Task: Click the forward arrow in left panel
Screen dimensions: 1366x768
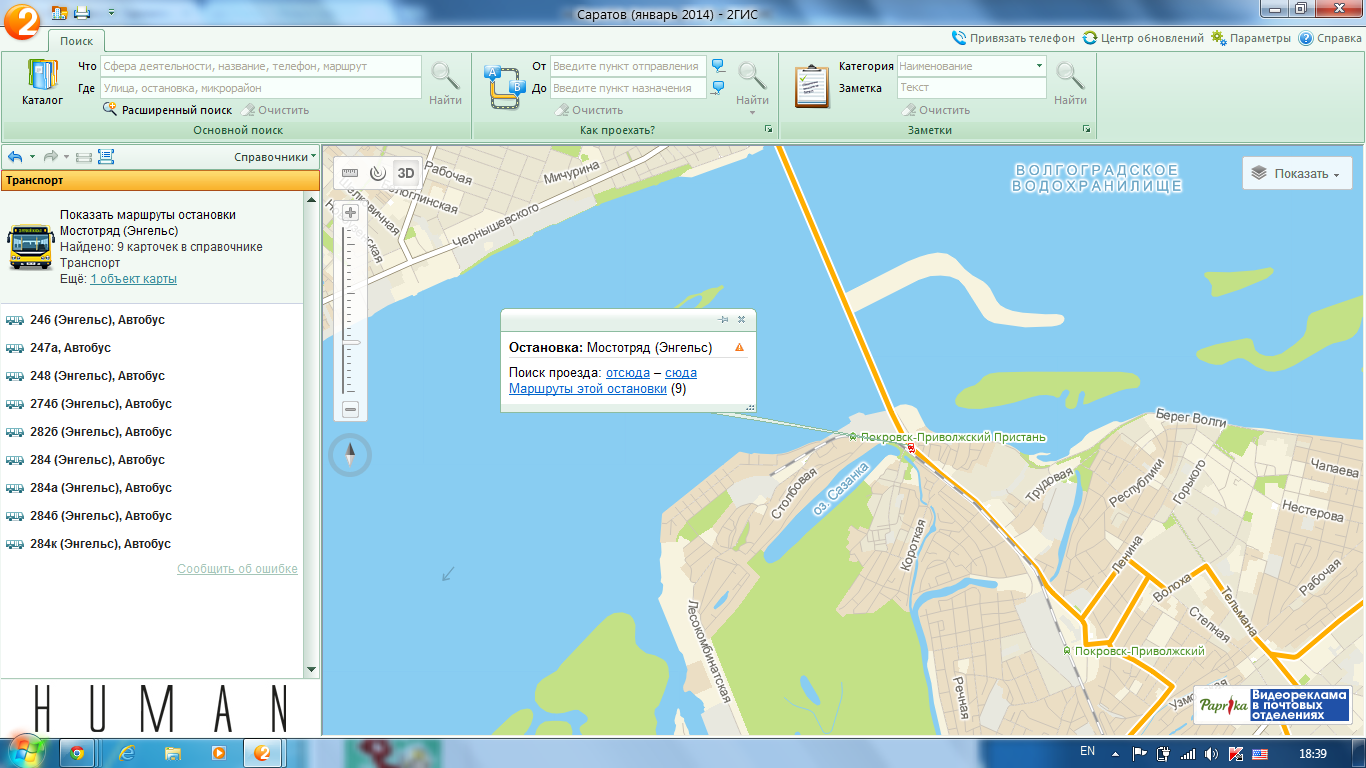Action: pos(51,157)
